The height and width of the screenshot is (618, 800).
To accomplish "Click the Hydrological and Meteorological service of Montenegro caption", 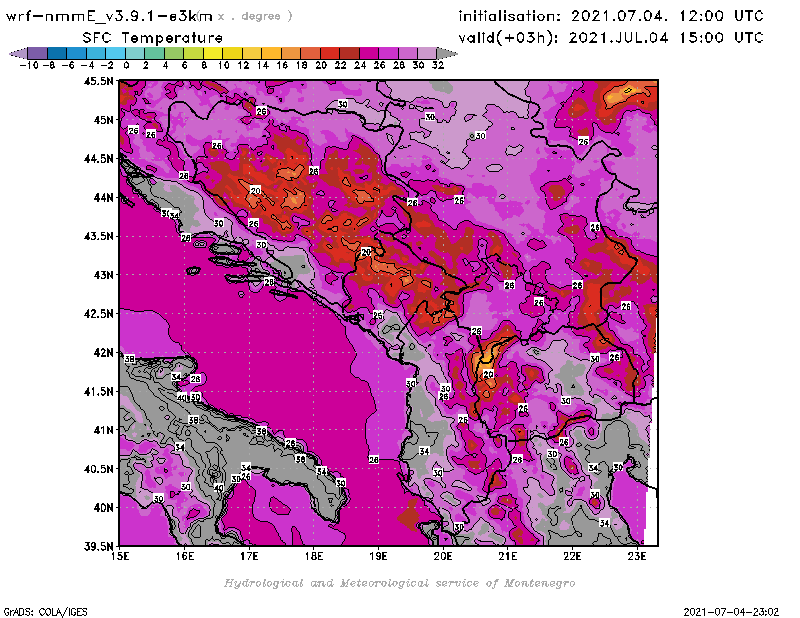I will coord(399,583).
